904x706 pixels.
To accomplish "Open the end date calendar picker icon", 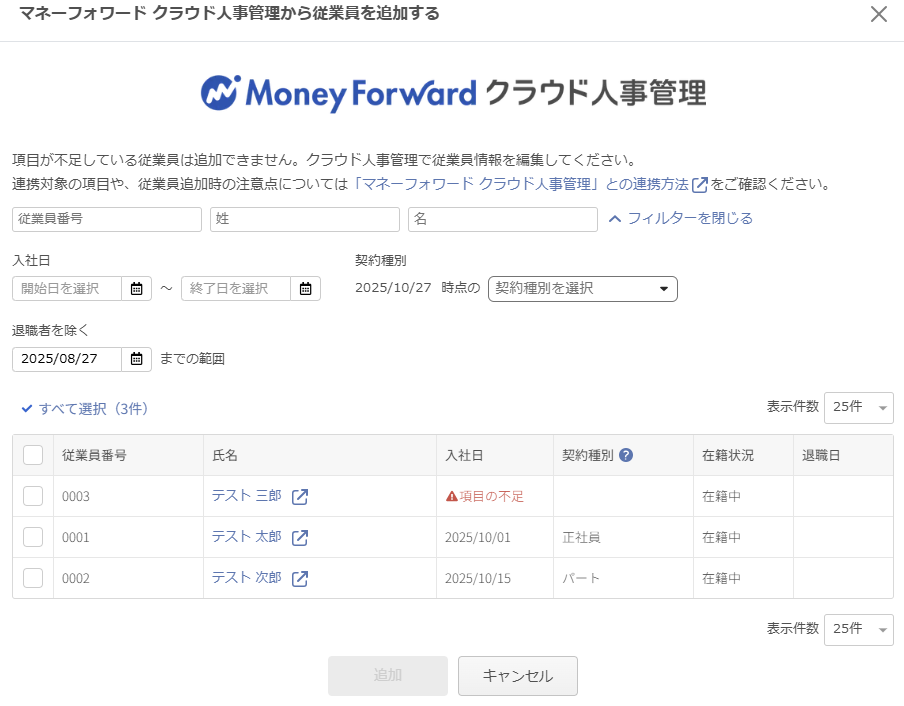I will pos(305,289).
